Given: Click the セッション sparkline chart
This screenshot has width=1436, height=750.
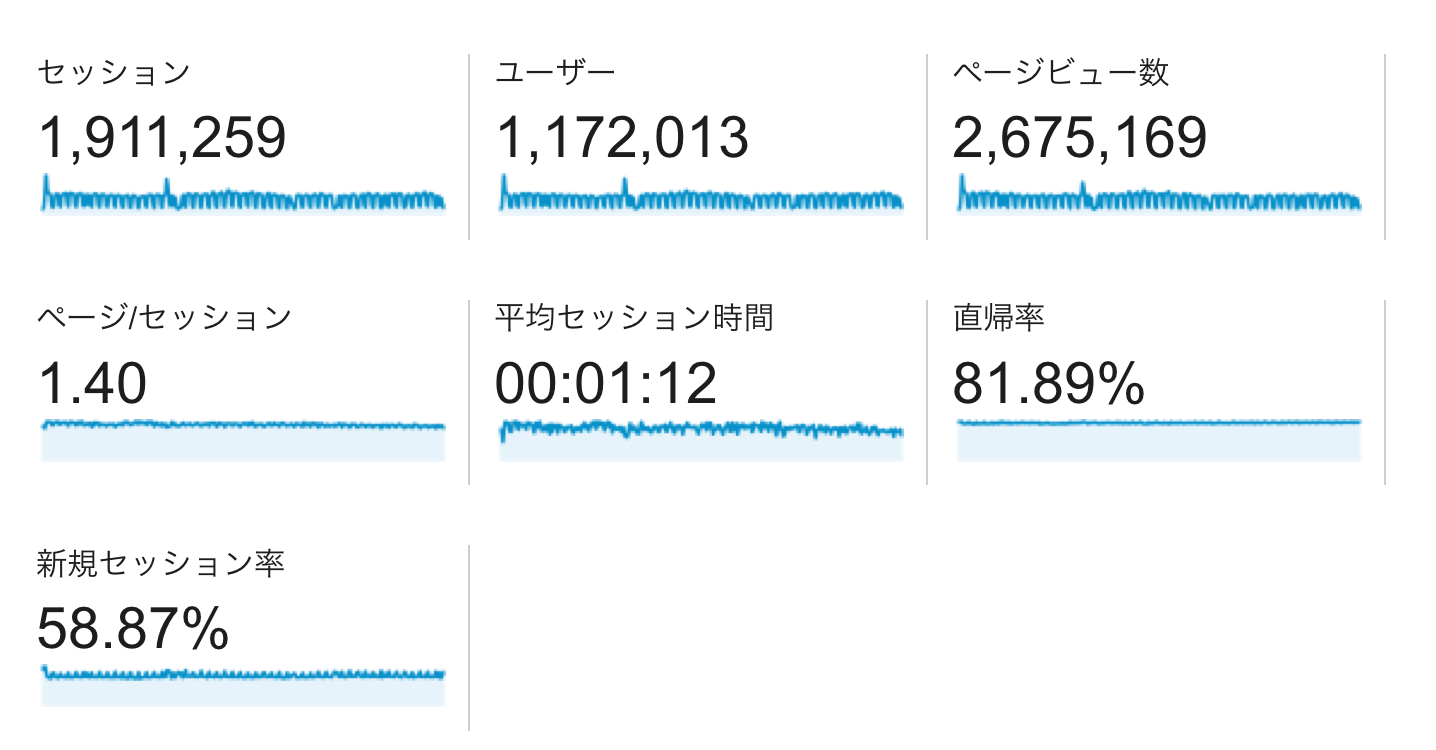Looking at the screenshot, I should coord(243,196).
